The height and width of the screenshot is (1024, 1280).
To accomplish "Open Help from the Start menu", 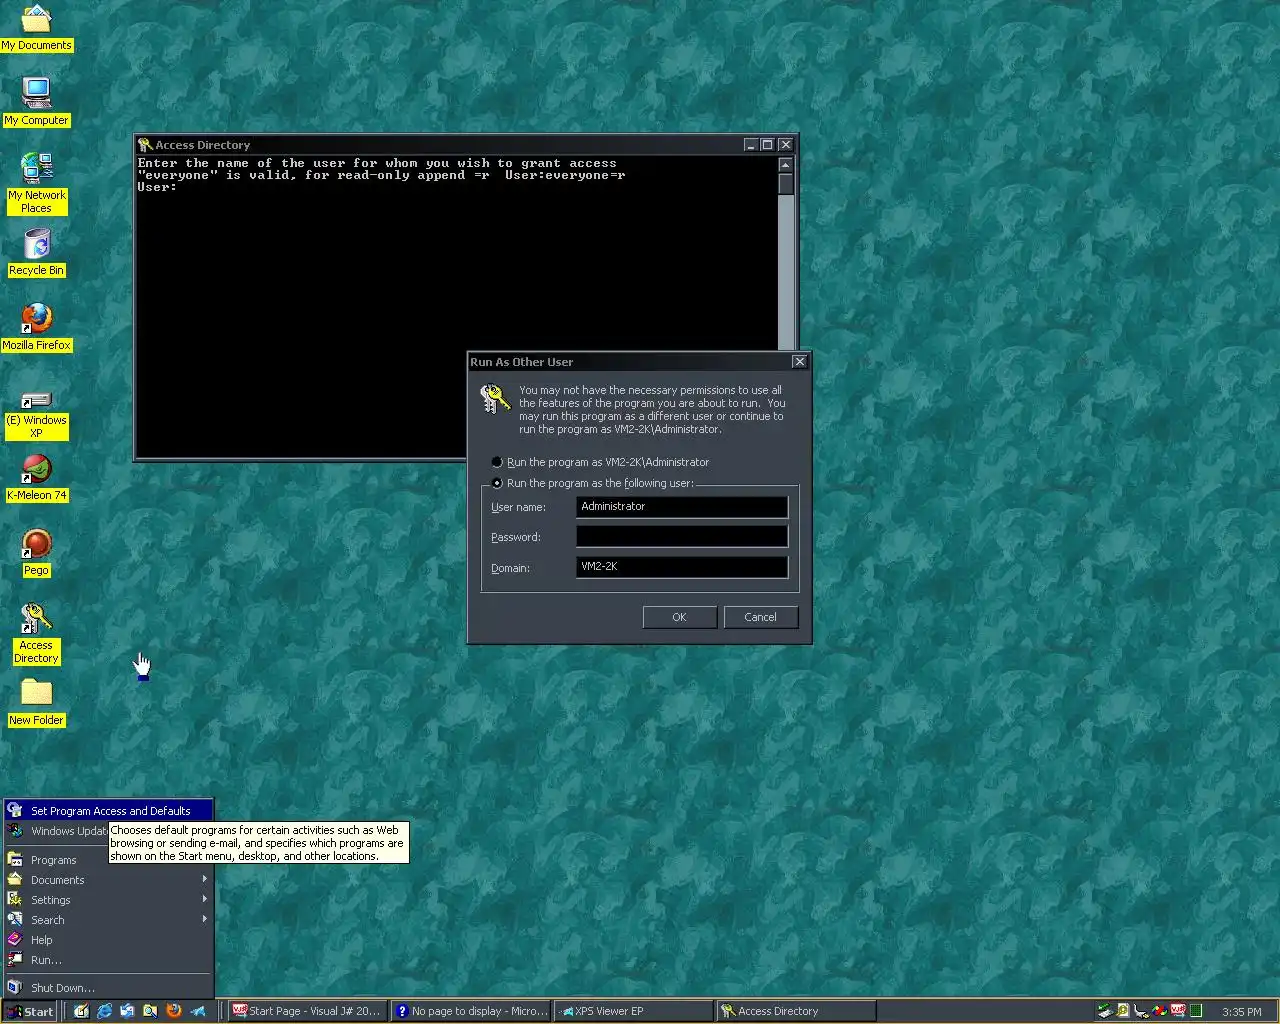I will point(108,940).
